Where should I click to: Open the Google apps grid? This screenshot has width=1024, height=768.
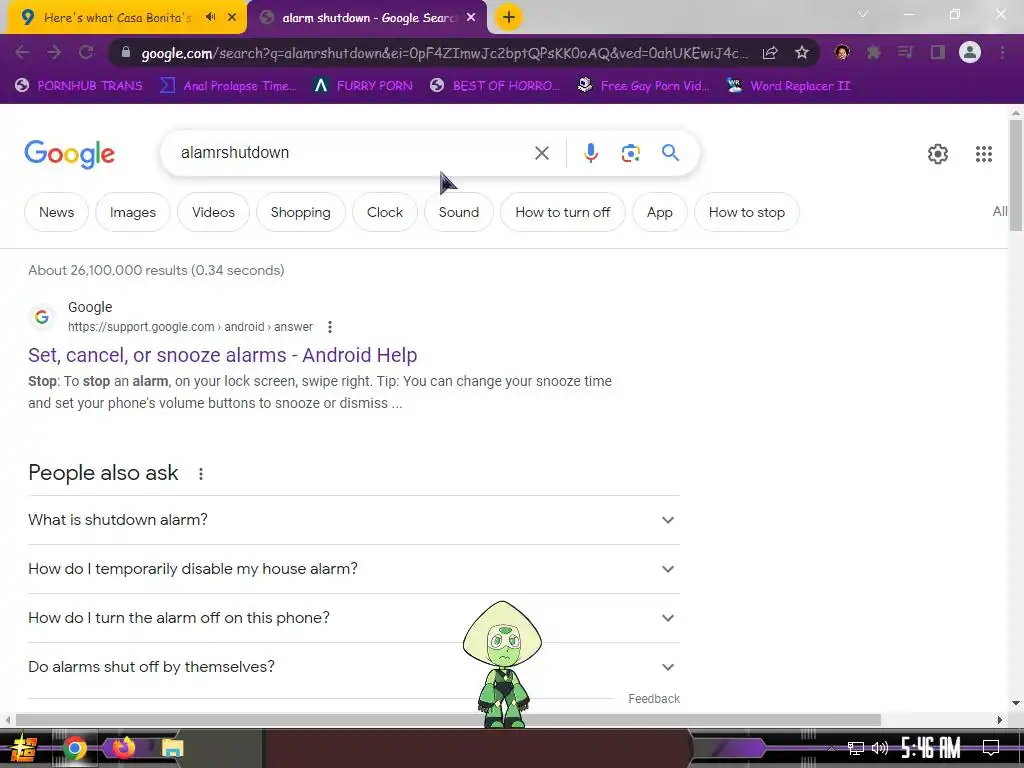(x=984, y=154)
